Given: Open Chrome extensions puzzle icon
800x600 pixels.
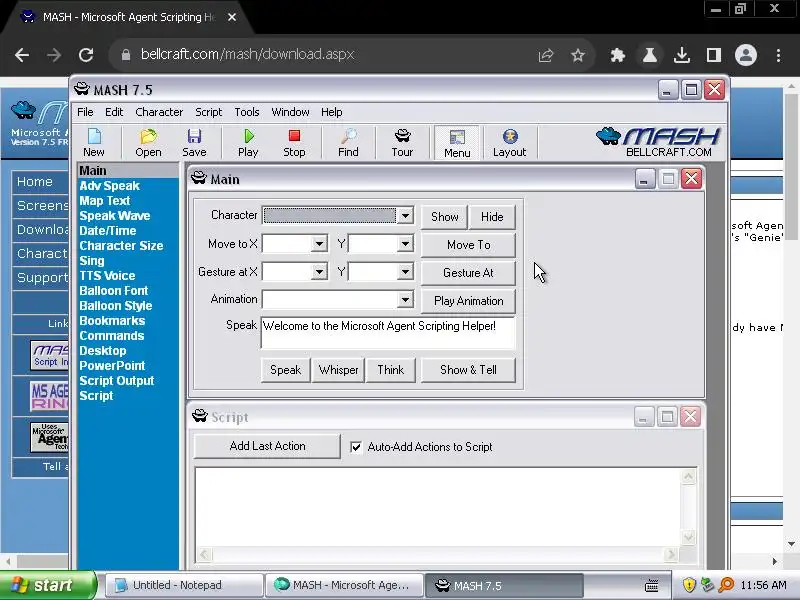Looking at the screenshot, I should point(618,55).
